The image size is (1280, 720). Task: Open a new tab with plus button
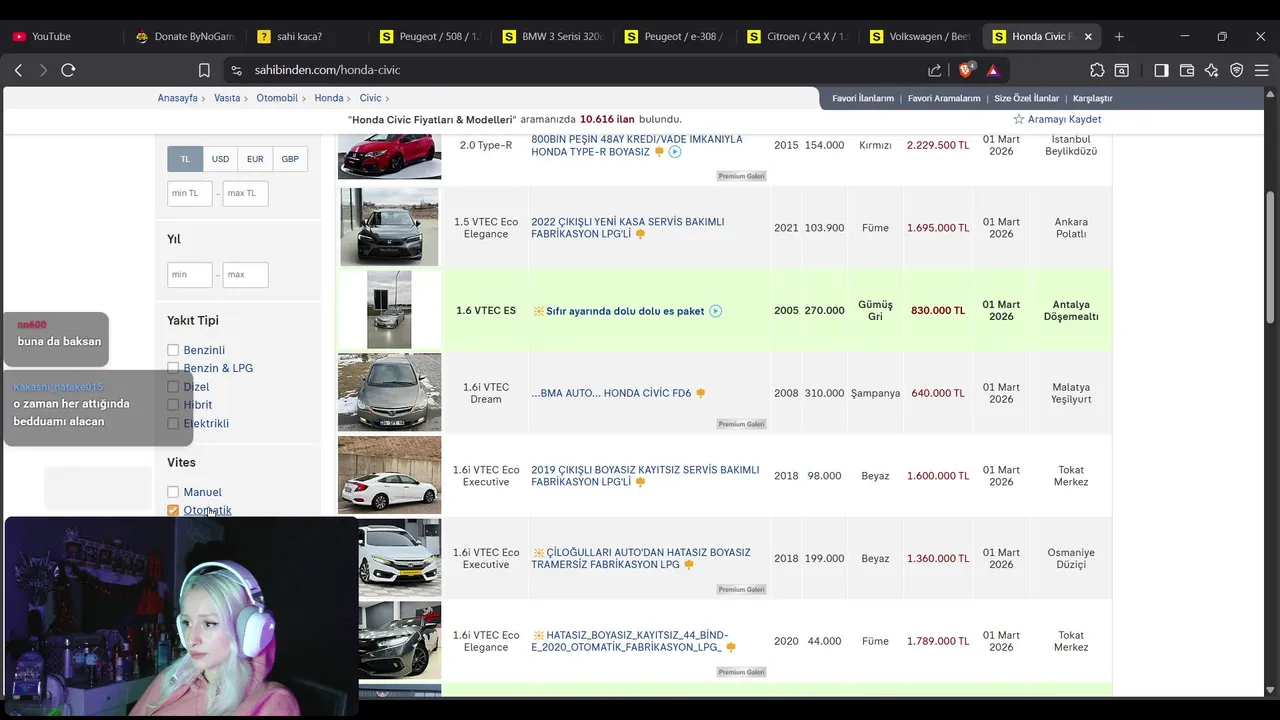click(1119, 36)
